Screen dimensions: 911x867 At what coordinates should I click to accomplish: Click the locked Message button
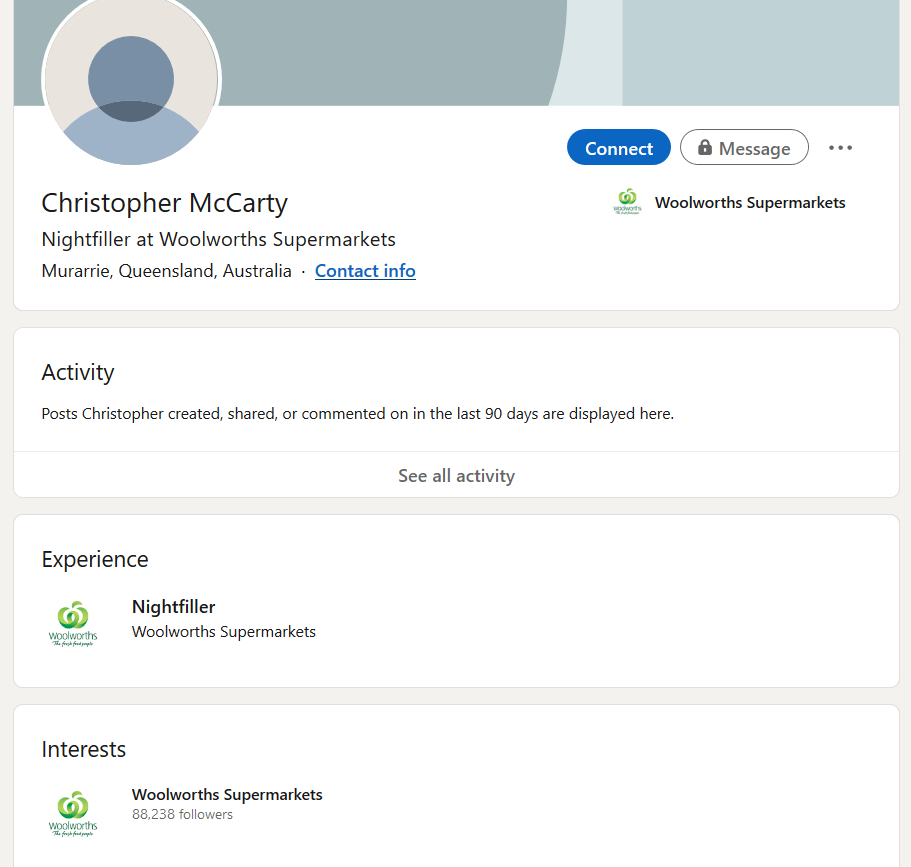tap(744, 147)
